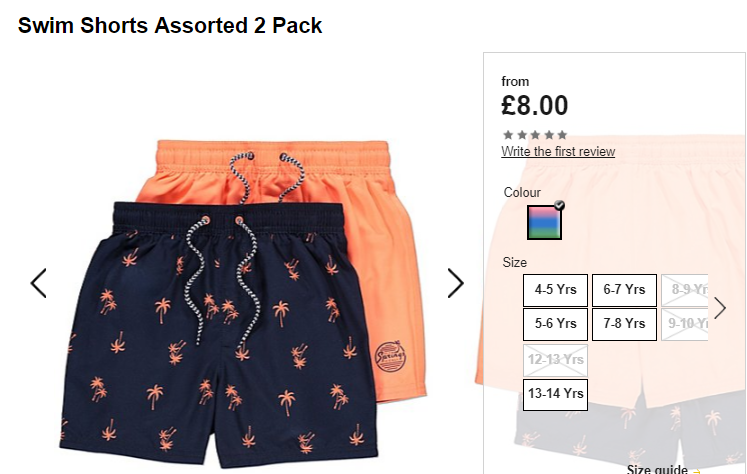Expand more sizes with the right chevron
The image size is (747, 474).
(x=720, y=308)
